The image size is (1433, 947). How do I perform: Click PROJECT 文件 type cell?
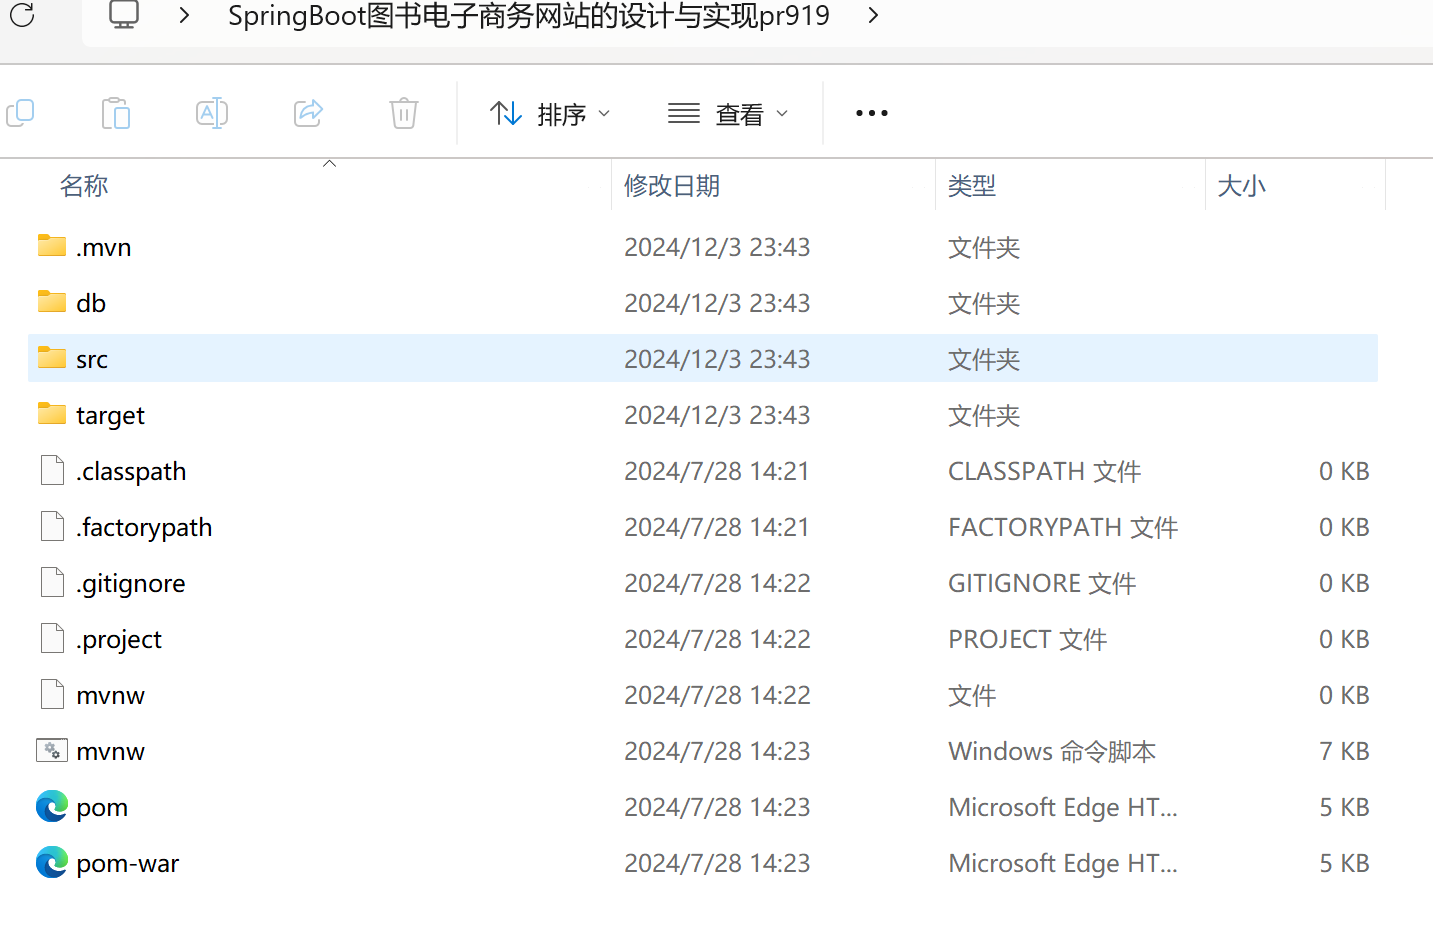pyautogui.click(x=1028, y=639)
